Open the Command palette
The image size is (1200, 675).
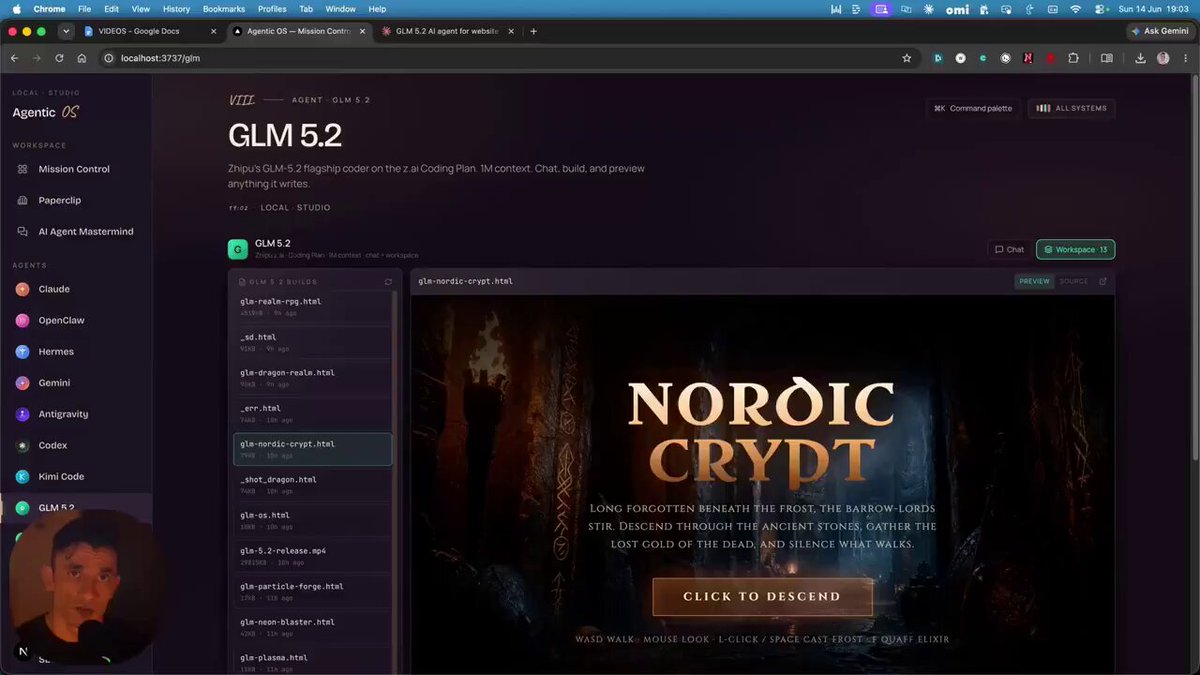click(972, 108)
